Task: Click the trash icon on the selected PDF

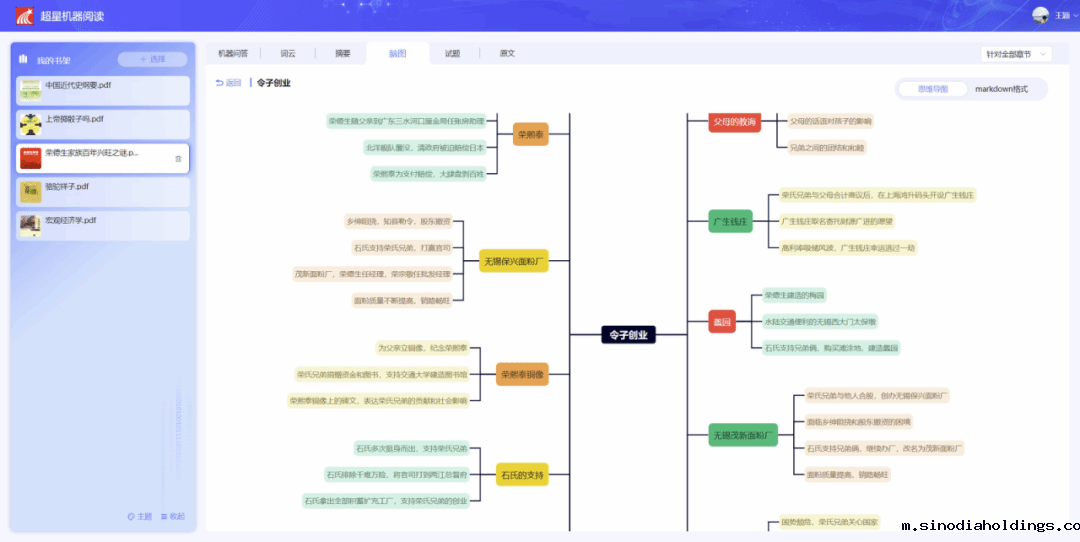Action: [178, 158]
